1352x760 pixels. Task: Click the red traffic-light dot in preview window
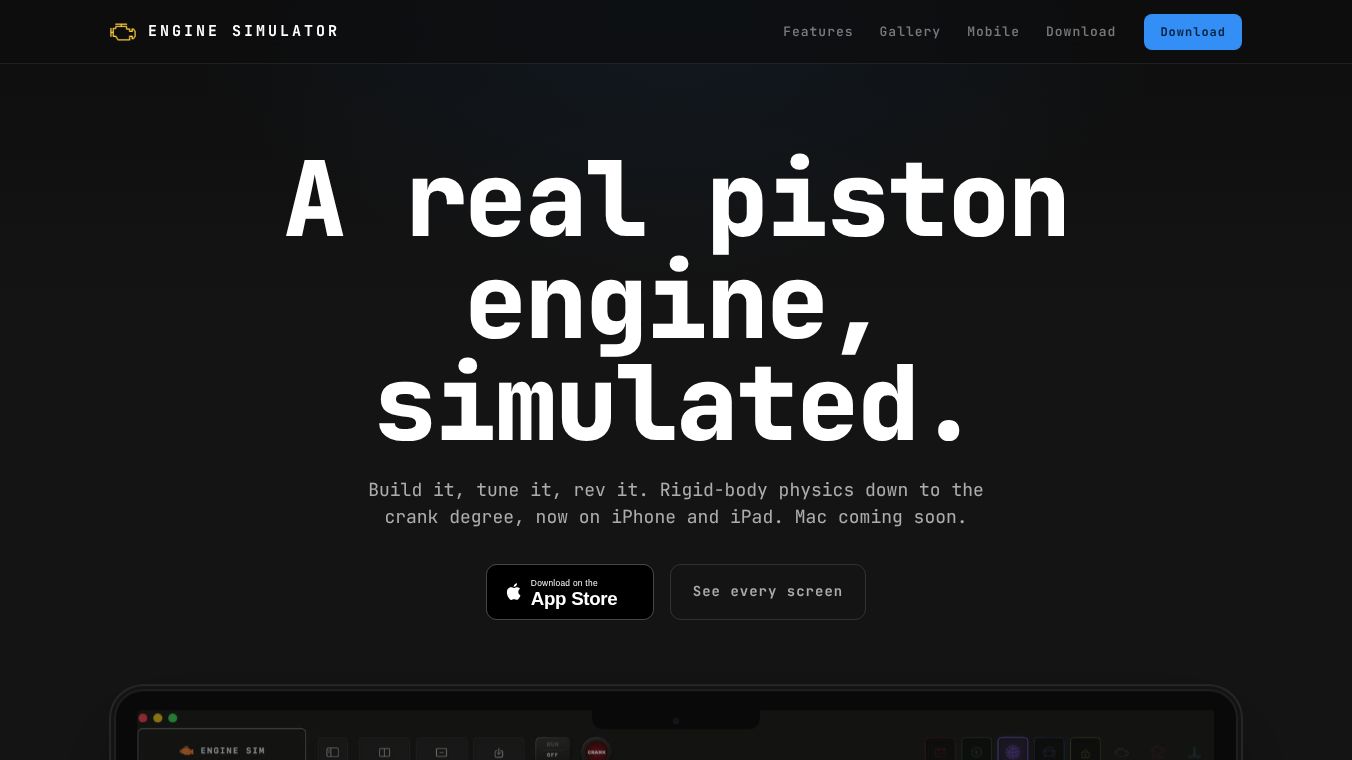(143, 718)
